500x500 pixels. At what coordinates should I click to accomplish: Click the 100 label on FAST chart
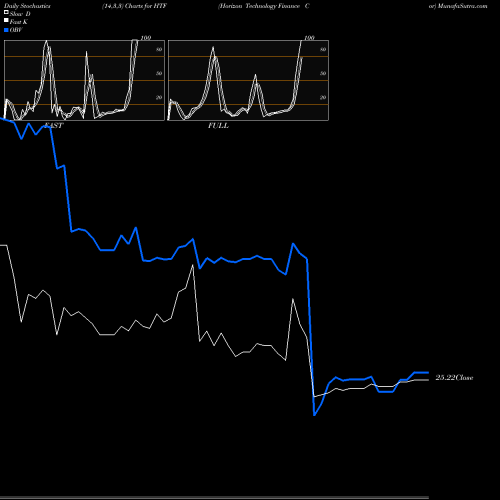pyautogui.click(x=146, y=38)
